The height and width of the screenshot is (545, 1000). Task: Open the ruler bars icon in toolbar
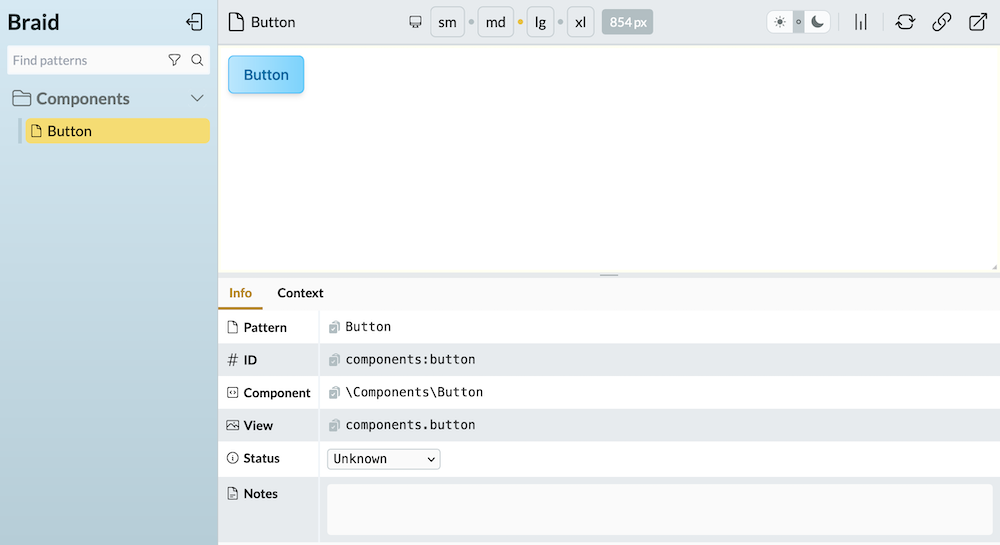[860, 22]
